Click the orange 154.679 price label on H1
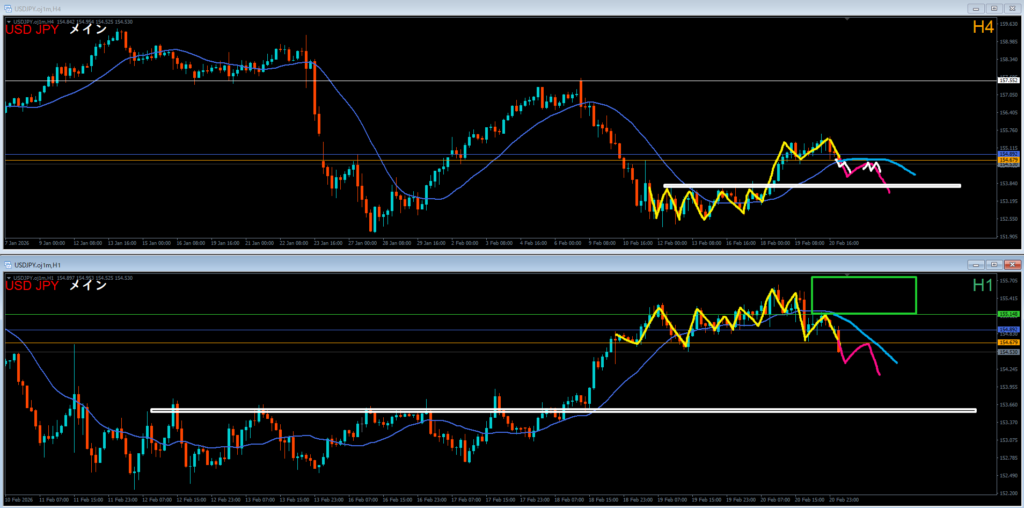The height and width of the screenshot is (508, 1024). pyautogui.click(x=1008, y=343)
